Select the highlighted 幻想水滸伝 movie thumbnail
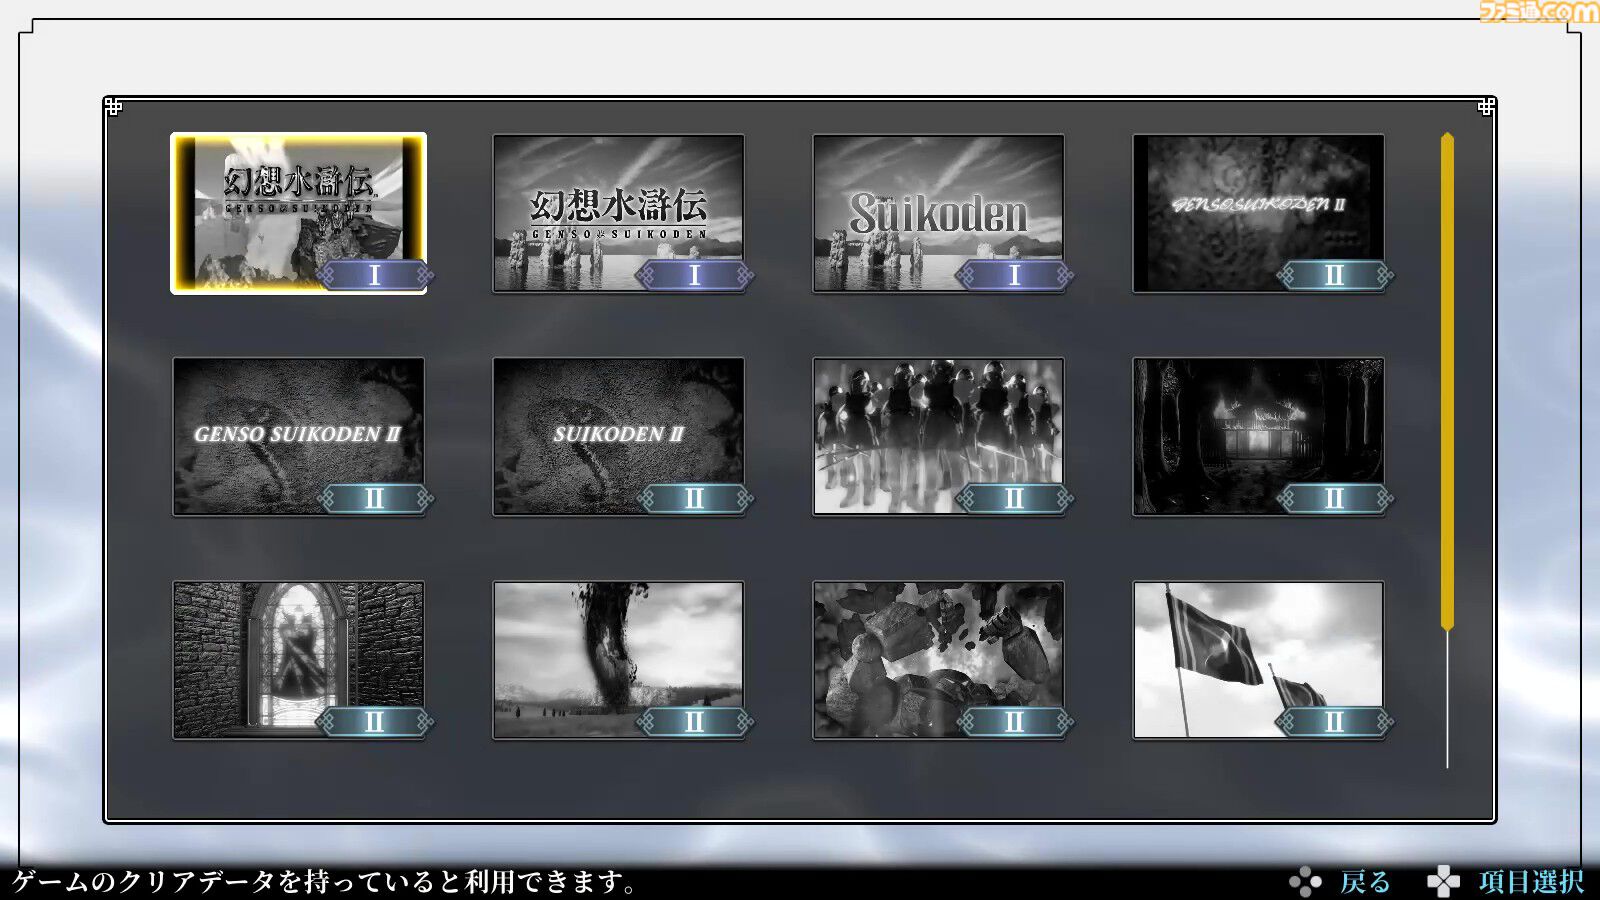This screenshot has height=900, width=1600. [298, 213]
